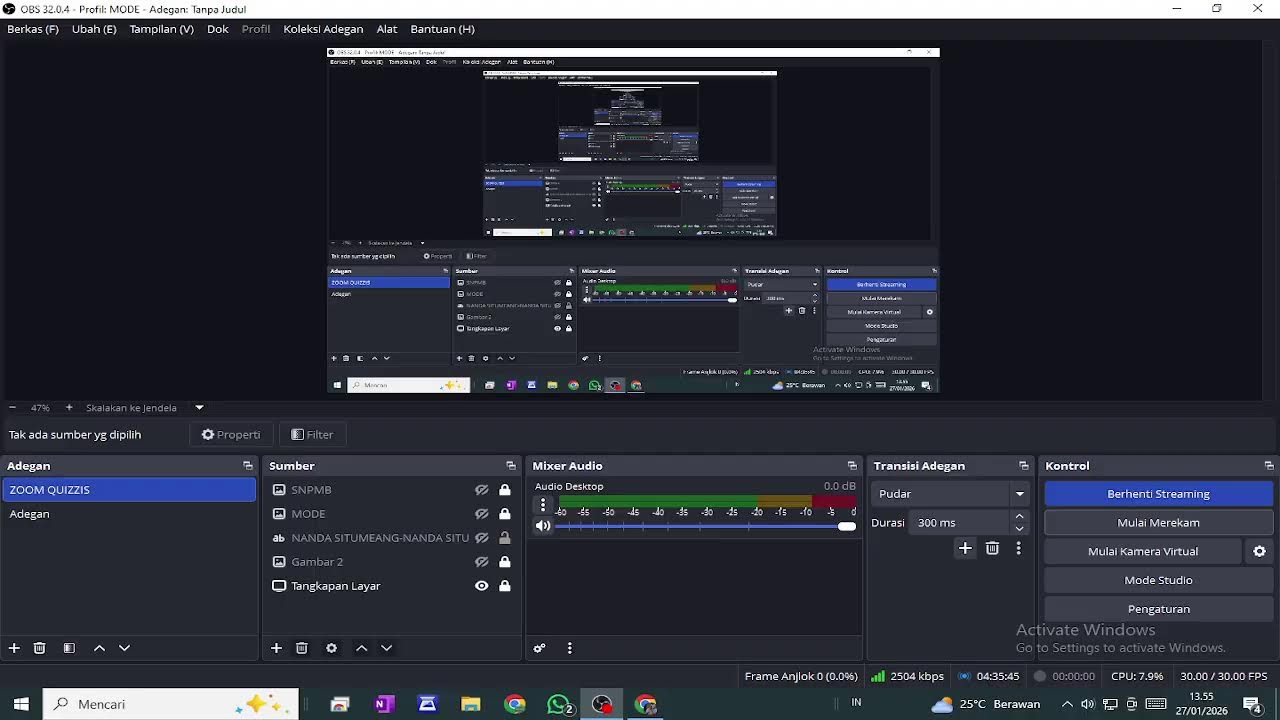Click the Filter button
The height and width of the screenshot is (720, 1280).
click(x=312, y=435)
